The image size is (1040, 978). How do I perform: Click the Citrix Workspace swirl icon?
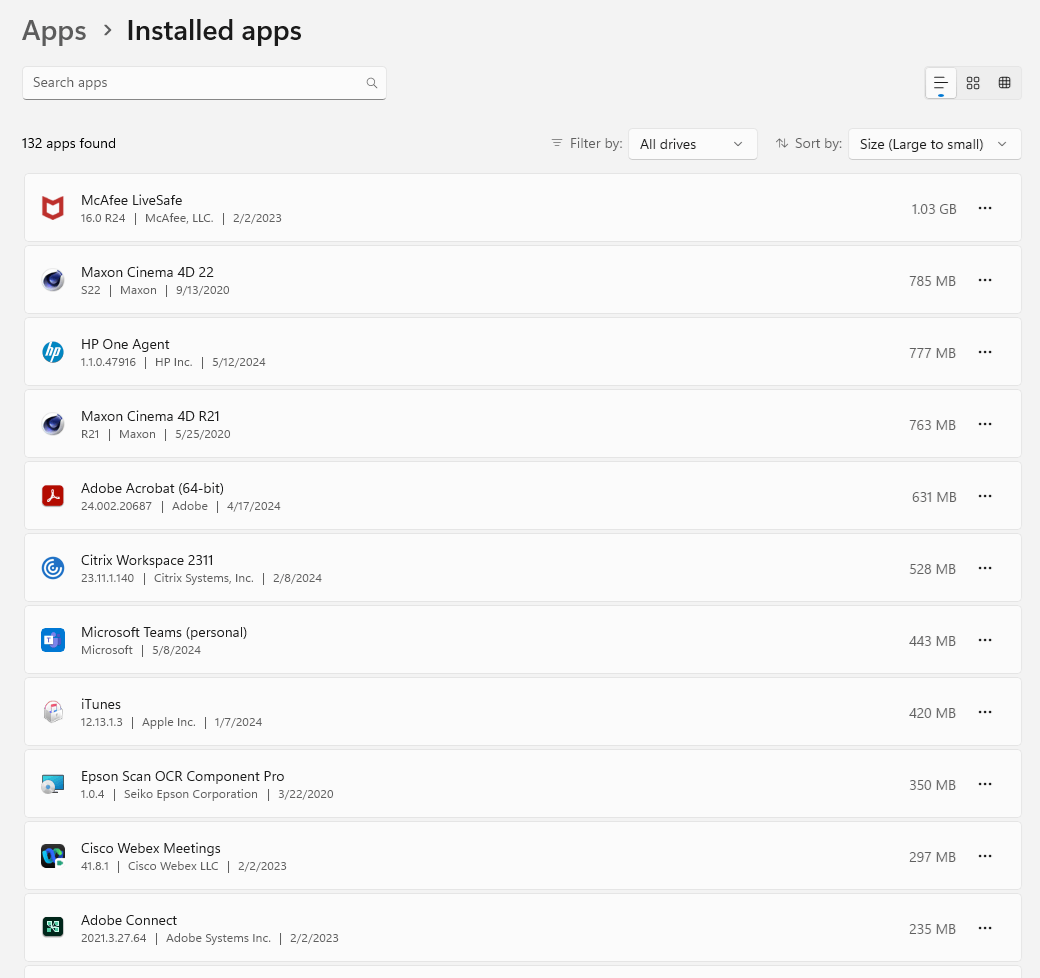point(53,568)
